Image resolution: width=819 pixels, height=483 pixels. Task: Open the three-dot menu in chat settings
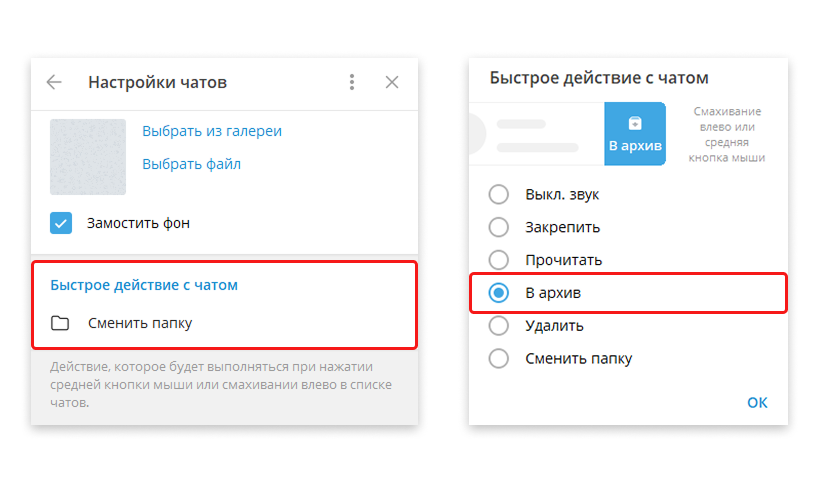pos(352,82)
